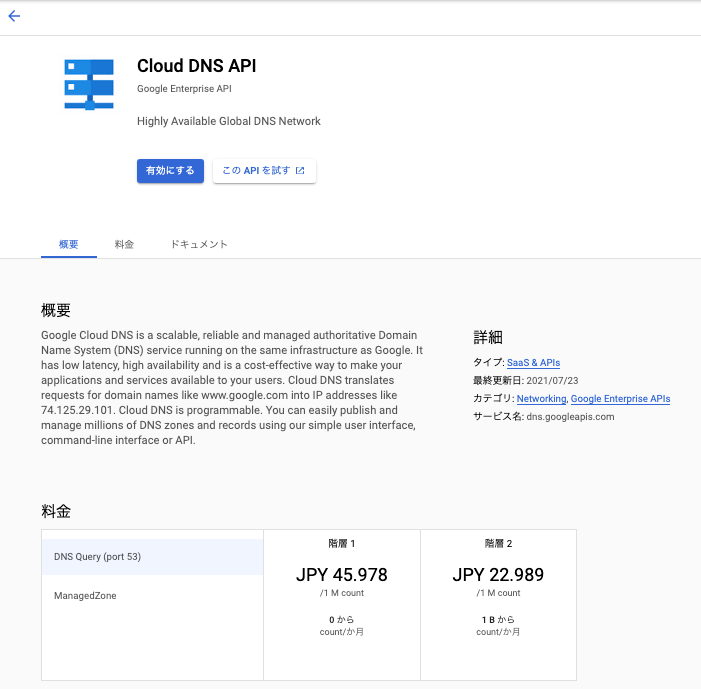Click the 階層 1 column header
This screenshot has width=701, height=689.
click(x=342, y=543)
